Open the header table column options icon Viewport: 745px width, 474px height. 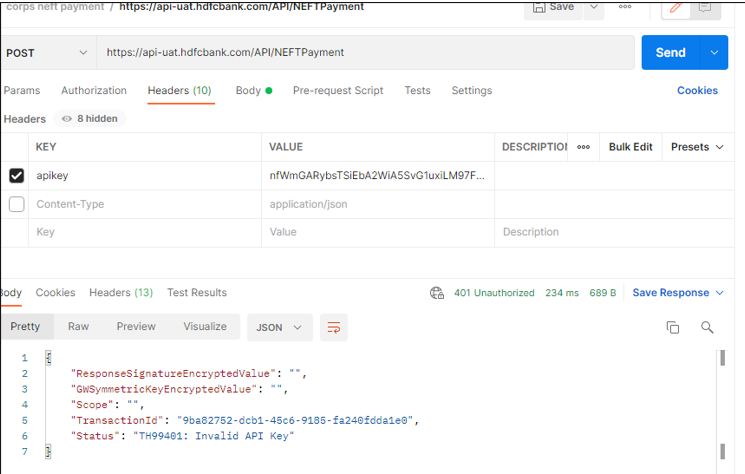(x=583, y=147)
